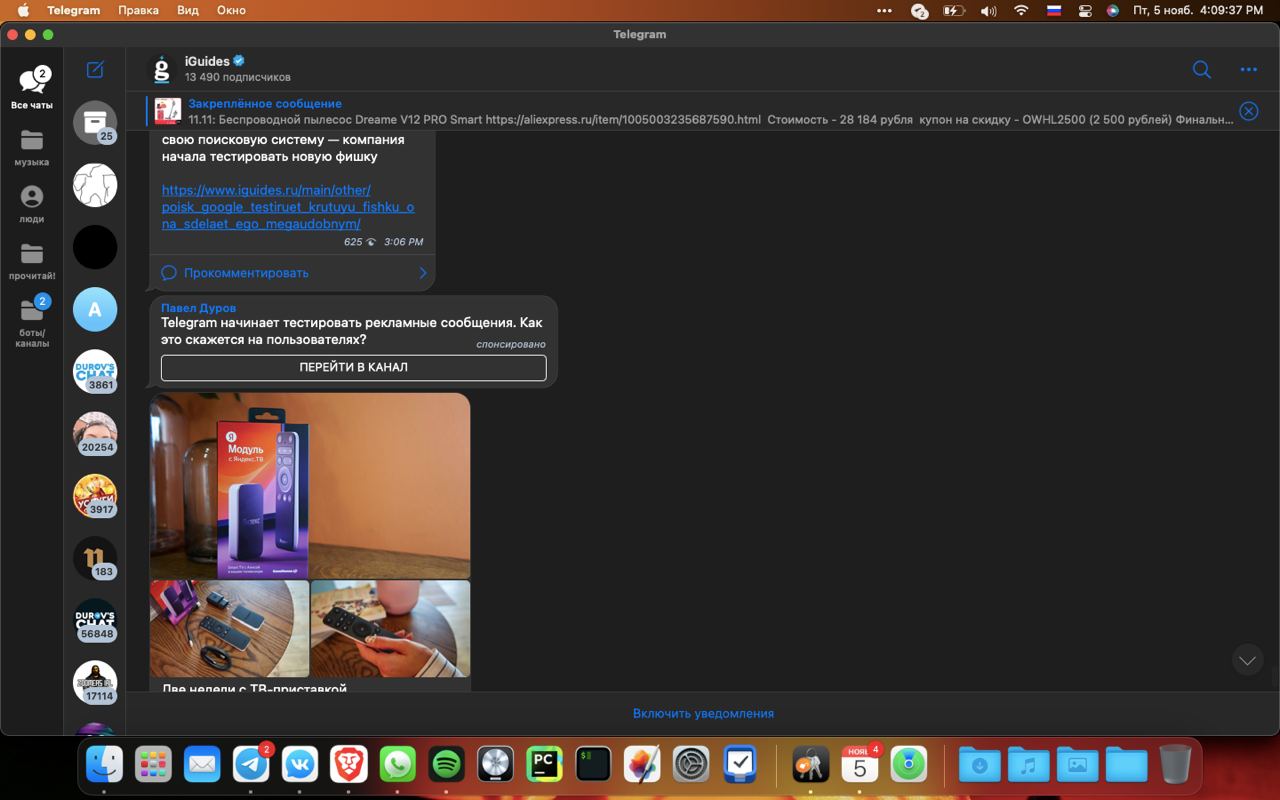Image resolution: width=1280 pixels, height=800 pixels.
Task: Open the large Яндекс Модуль box photo
Action: 310,485
